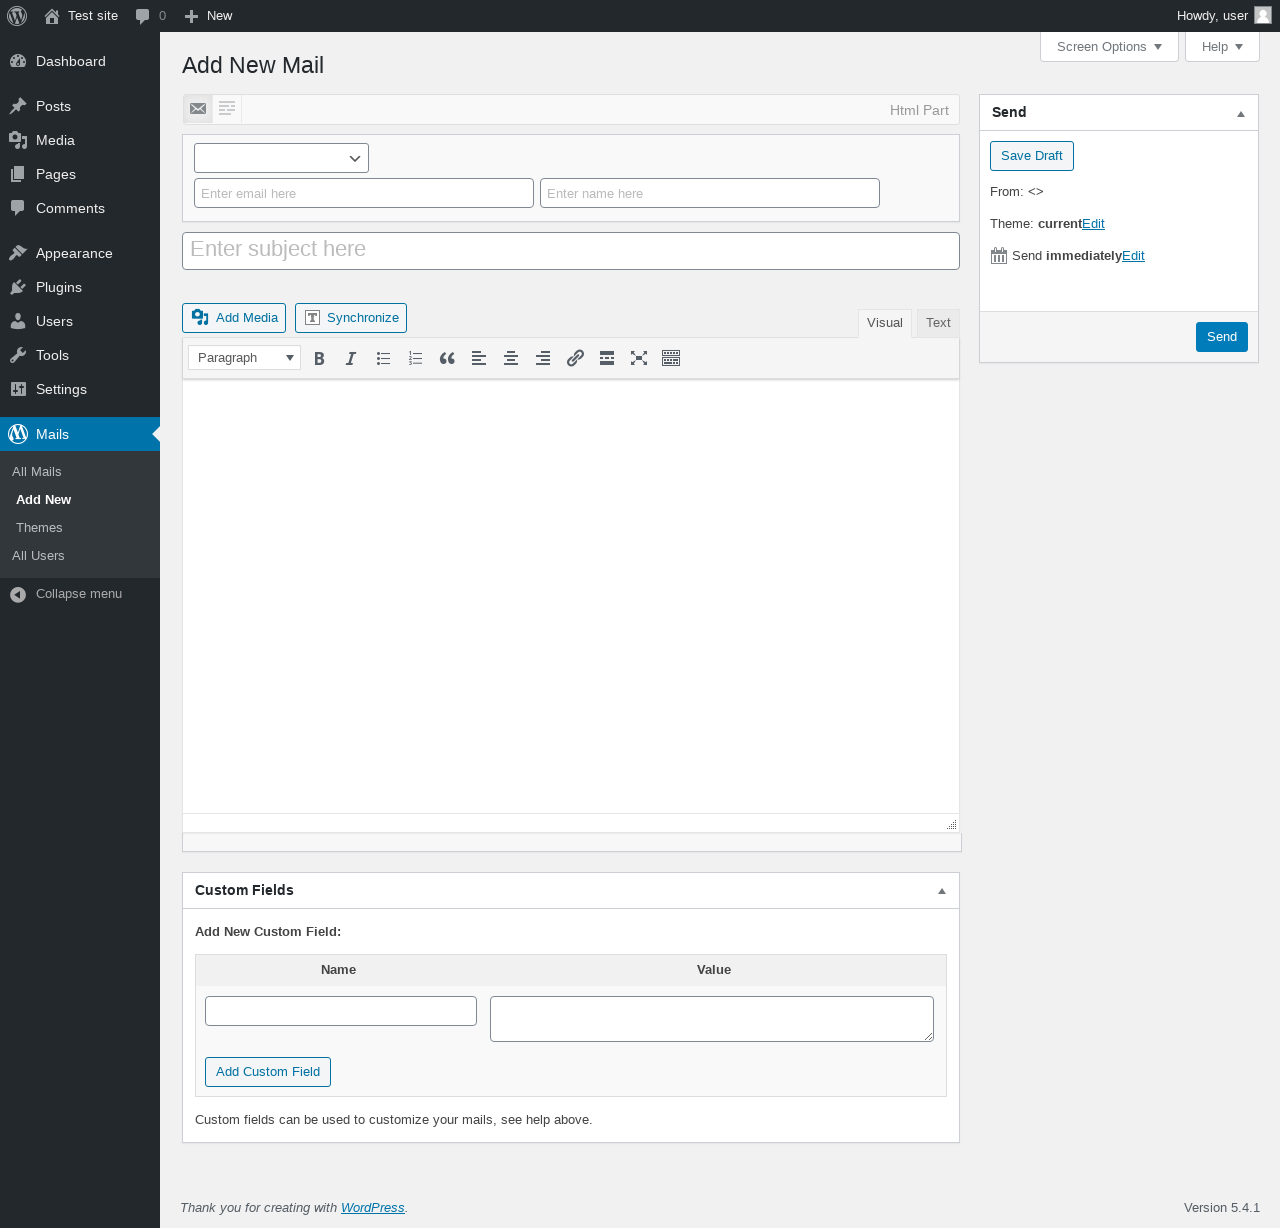The height and width of the screenshot is (1228, 1280).
Task: Open Add New submenu item
Action: point(44,500)
